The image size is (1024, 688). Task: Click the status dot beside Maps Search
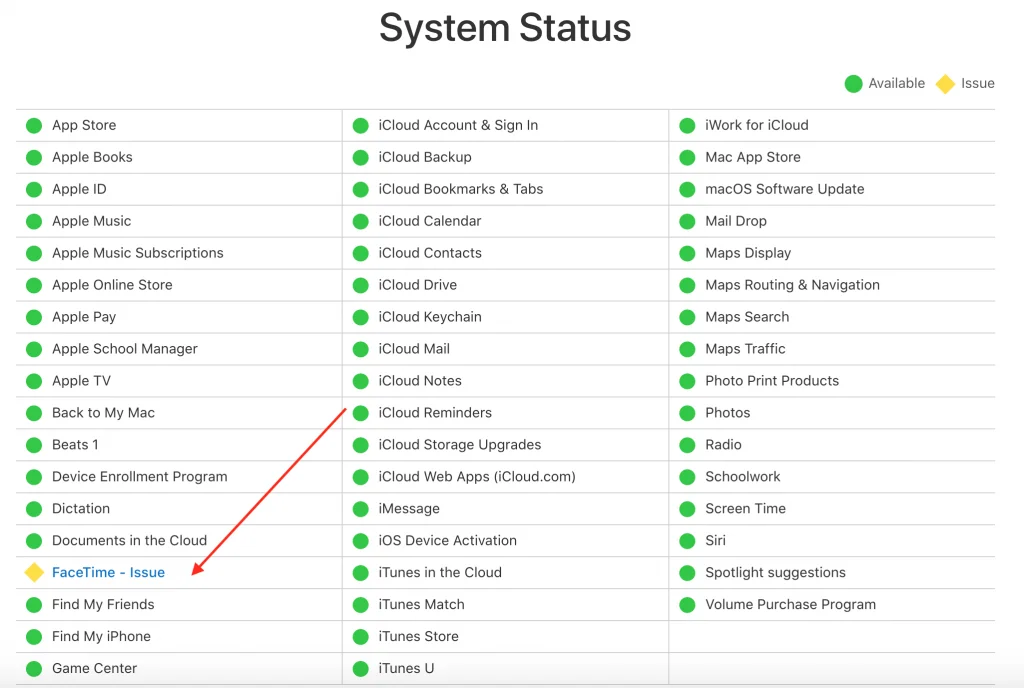(687, 317)
